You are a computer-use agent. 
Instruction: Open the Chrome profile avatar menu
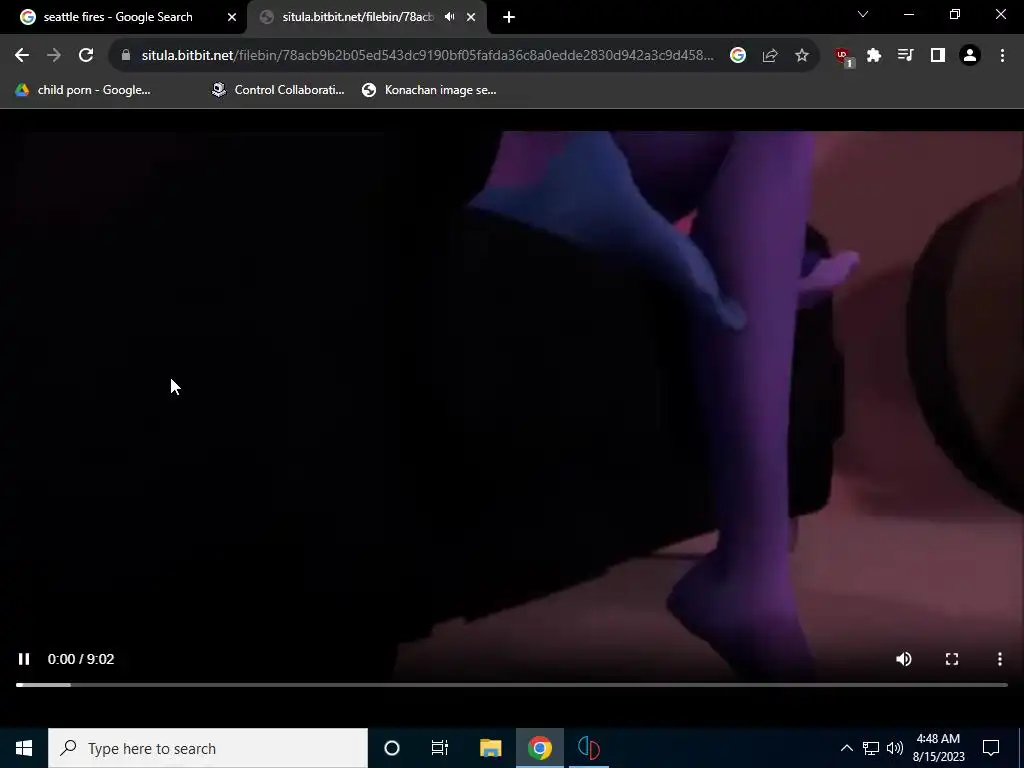[x=970, y=56]
